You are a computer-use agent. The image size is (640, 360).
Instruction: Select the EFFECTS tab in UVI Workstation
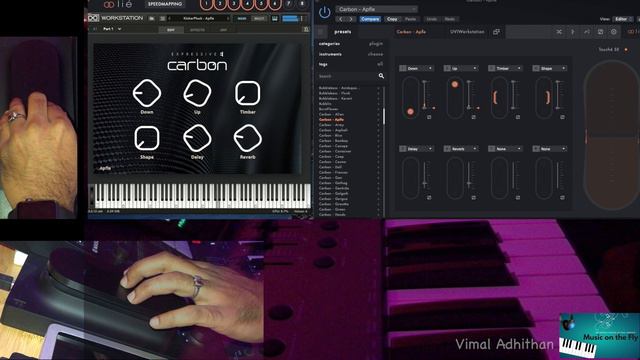coord(198,30)
